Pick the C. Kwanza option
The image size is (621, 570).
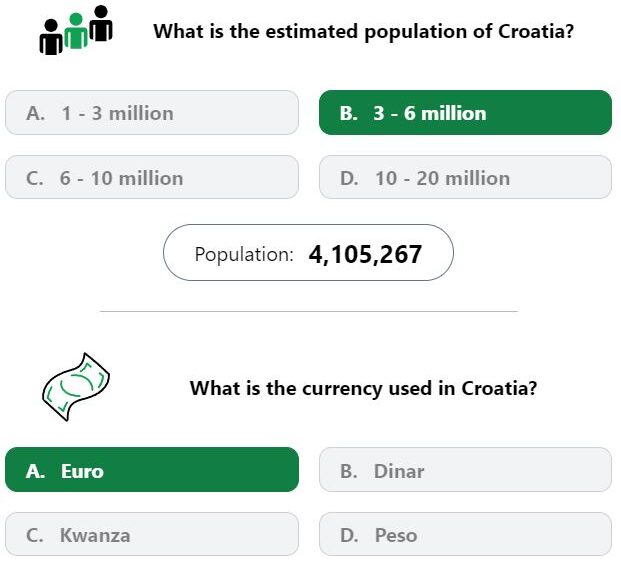pos(152,534)
